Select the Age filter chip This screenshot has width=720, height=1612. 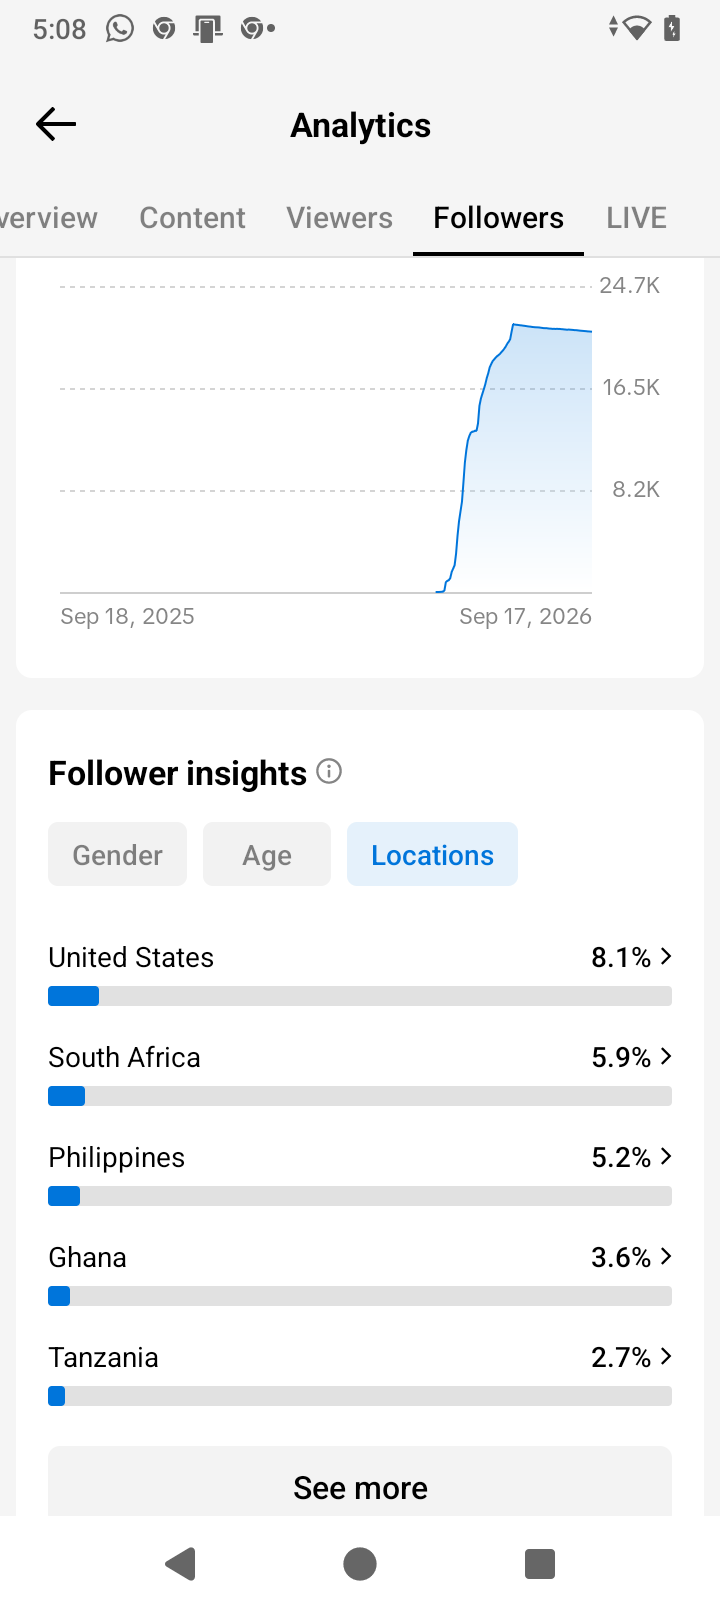pyautogui.click(x=267, y=854)
